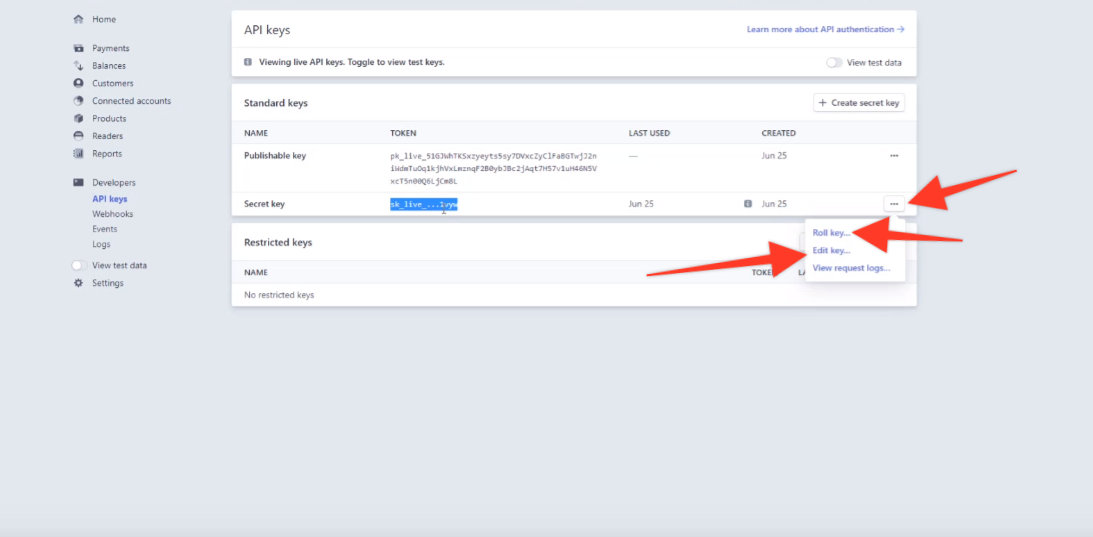Click the pk_live publishable key token
The width and height of the screenshot is (1093, 537).
[x=494, y=168]
